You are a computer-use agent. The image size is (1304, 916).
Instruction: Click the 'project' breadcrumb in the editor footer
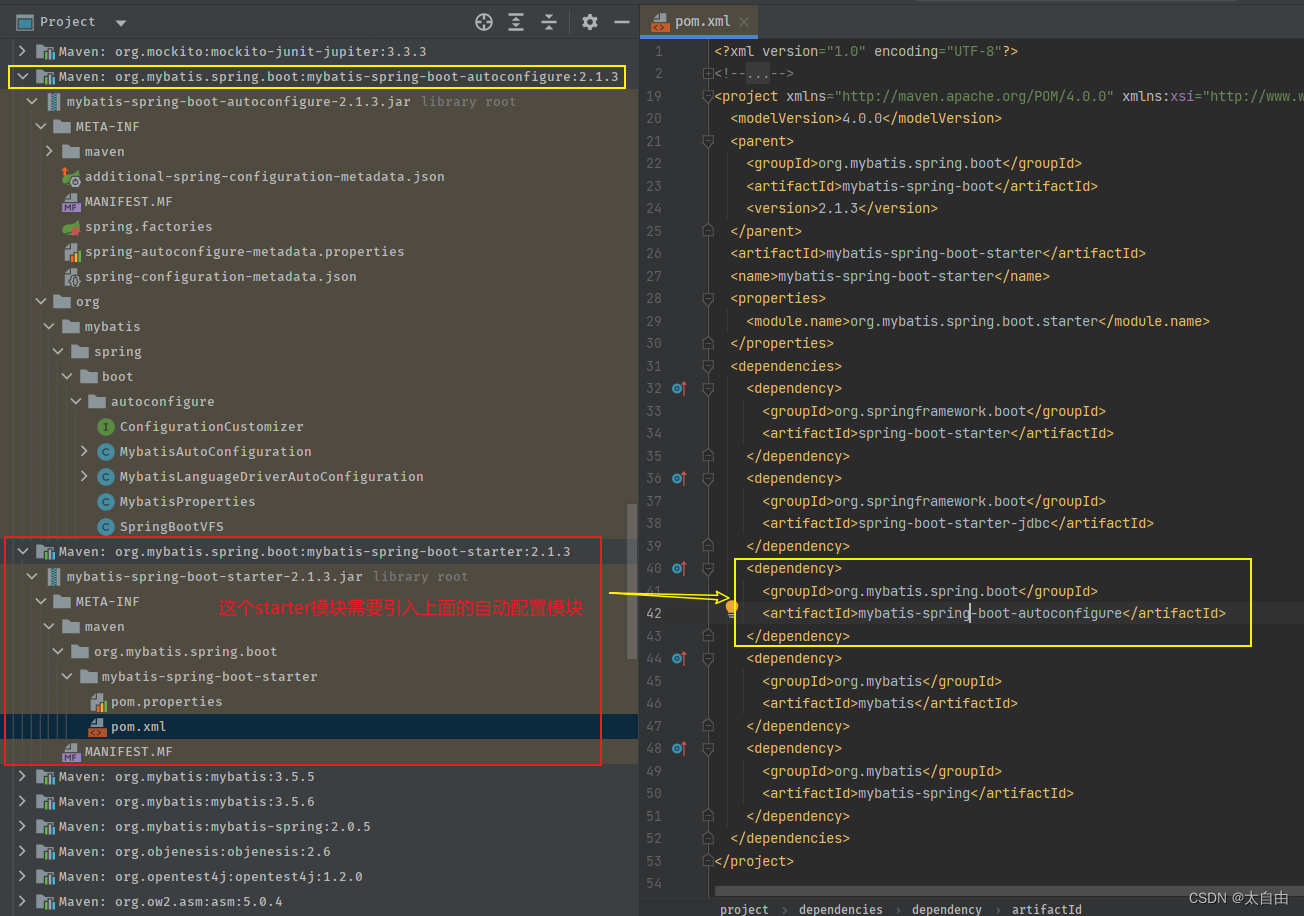pyautogui.click(x=744, y=909)
